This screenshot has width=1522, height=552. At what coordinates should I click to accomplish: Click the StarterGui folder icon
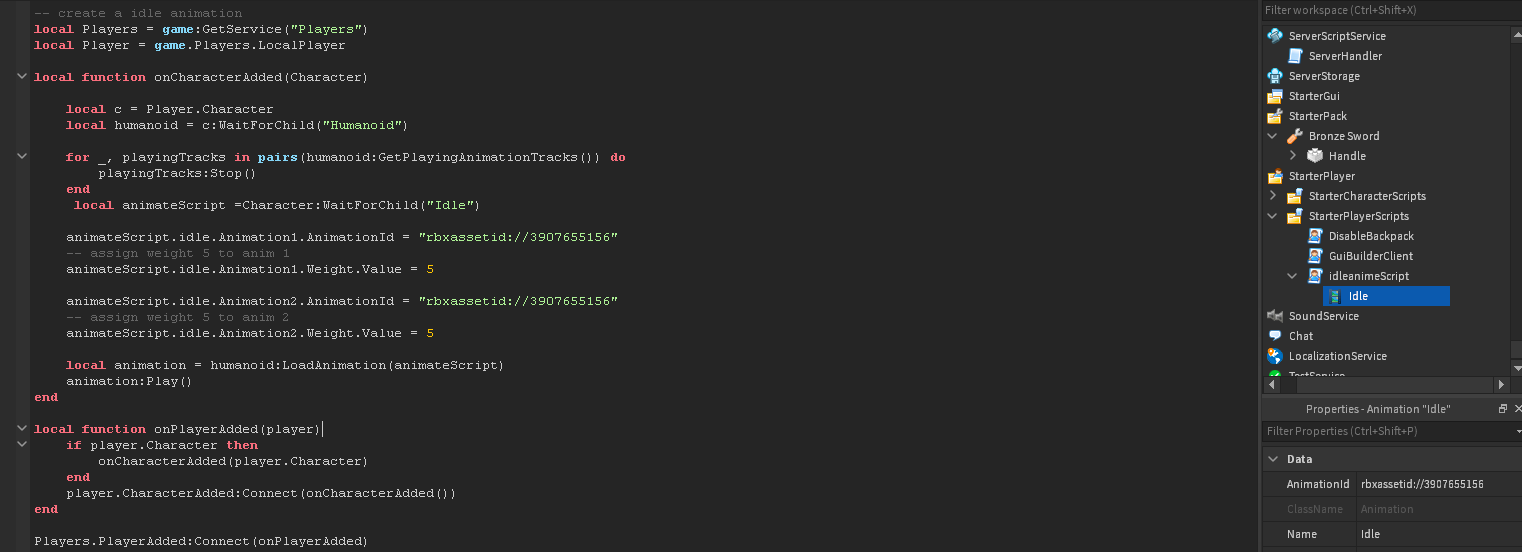(x=1275, y=96)
